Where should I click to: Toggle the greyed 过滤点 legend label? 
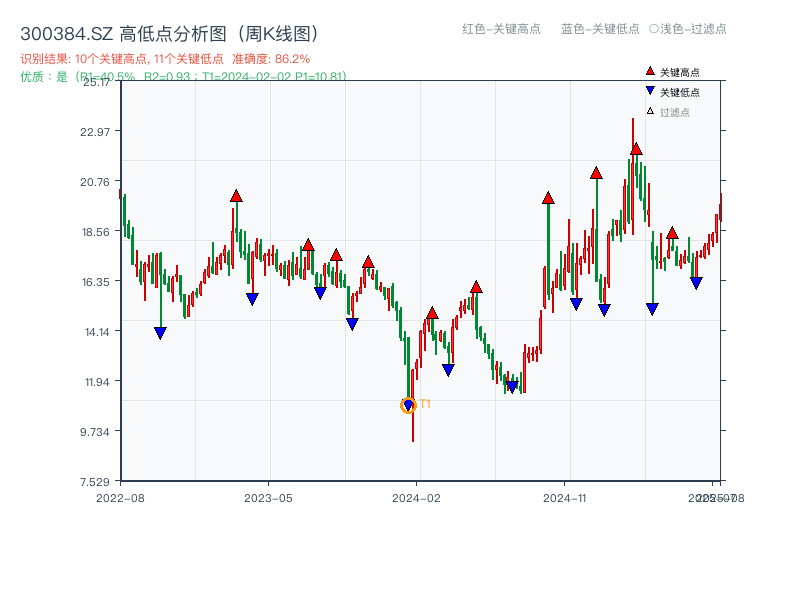(x=675, y=112)
